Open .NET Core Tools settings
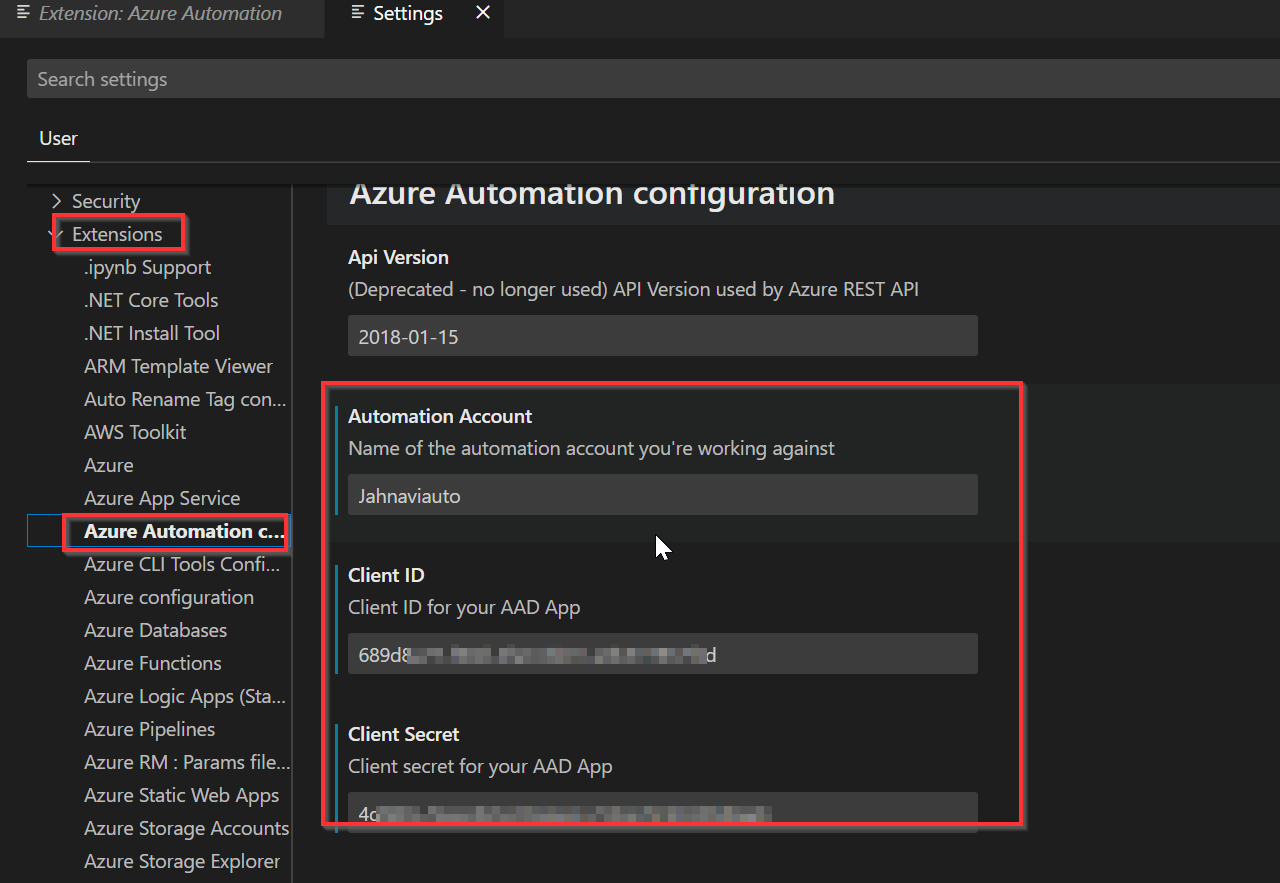 [151, 300]
